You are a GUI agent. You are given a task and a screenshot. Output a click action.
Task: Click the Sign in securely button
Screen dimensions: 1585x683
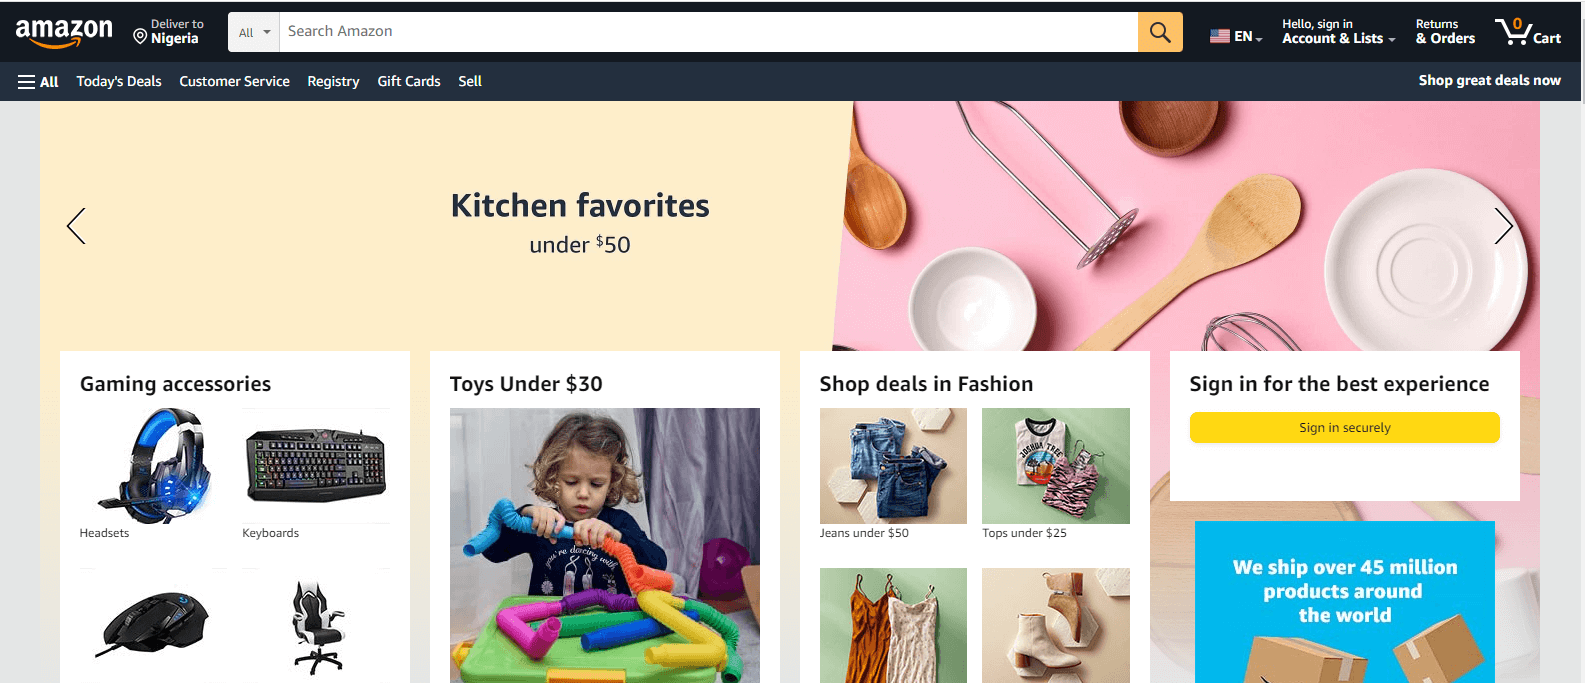1344,427
